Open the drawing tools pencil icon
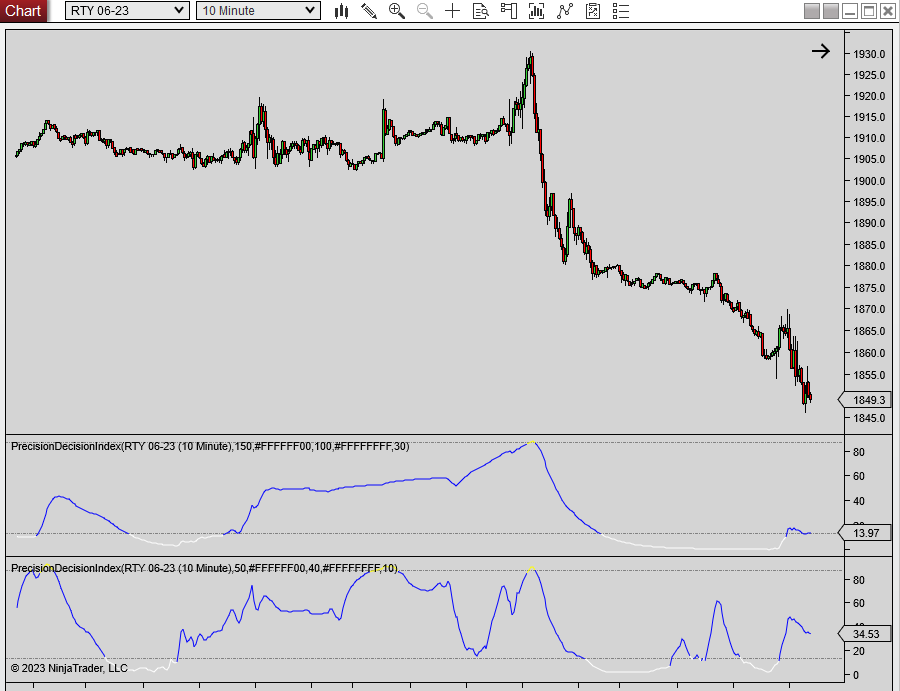900x691 pixels. (x=368, y=11)
